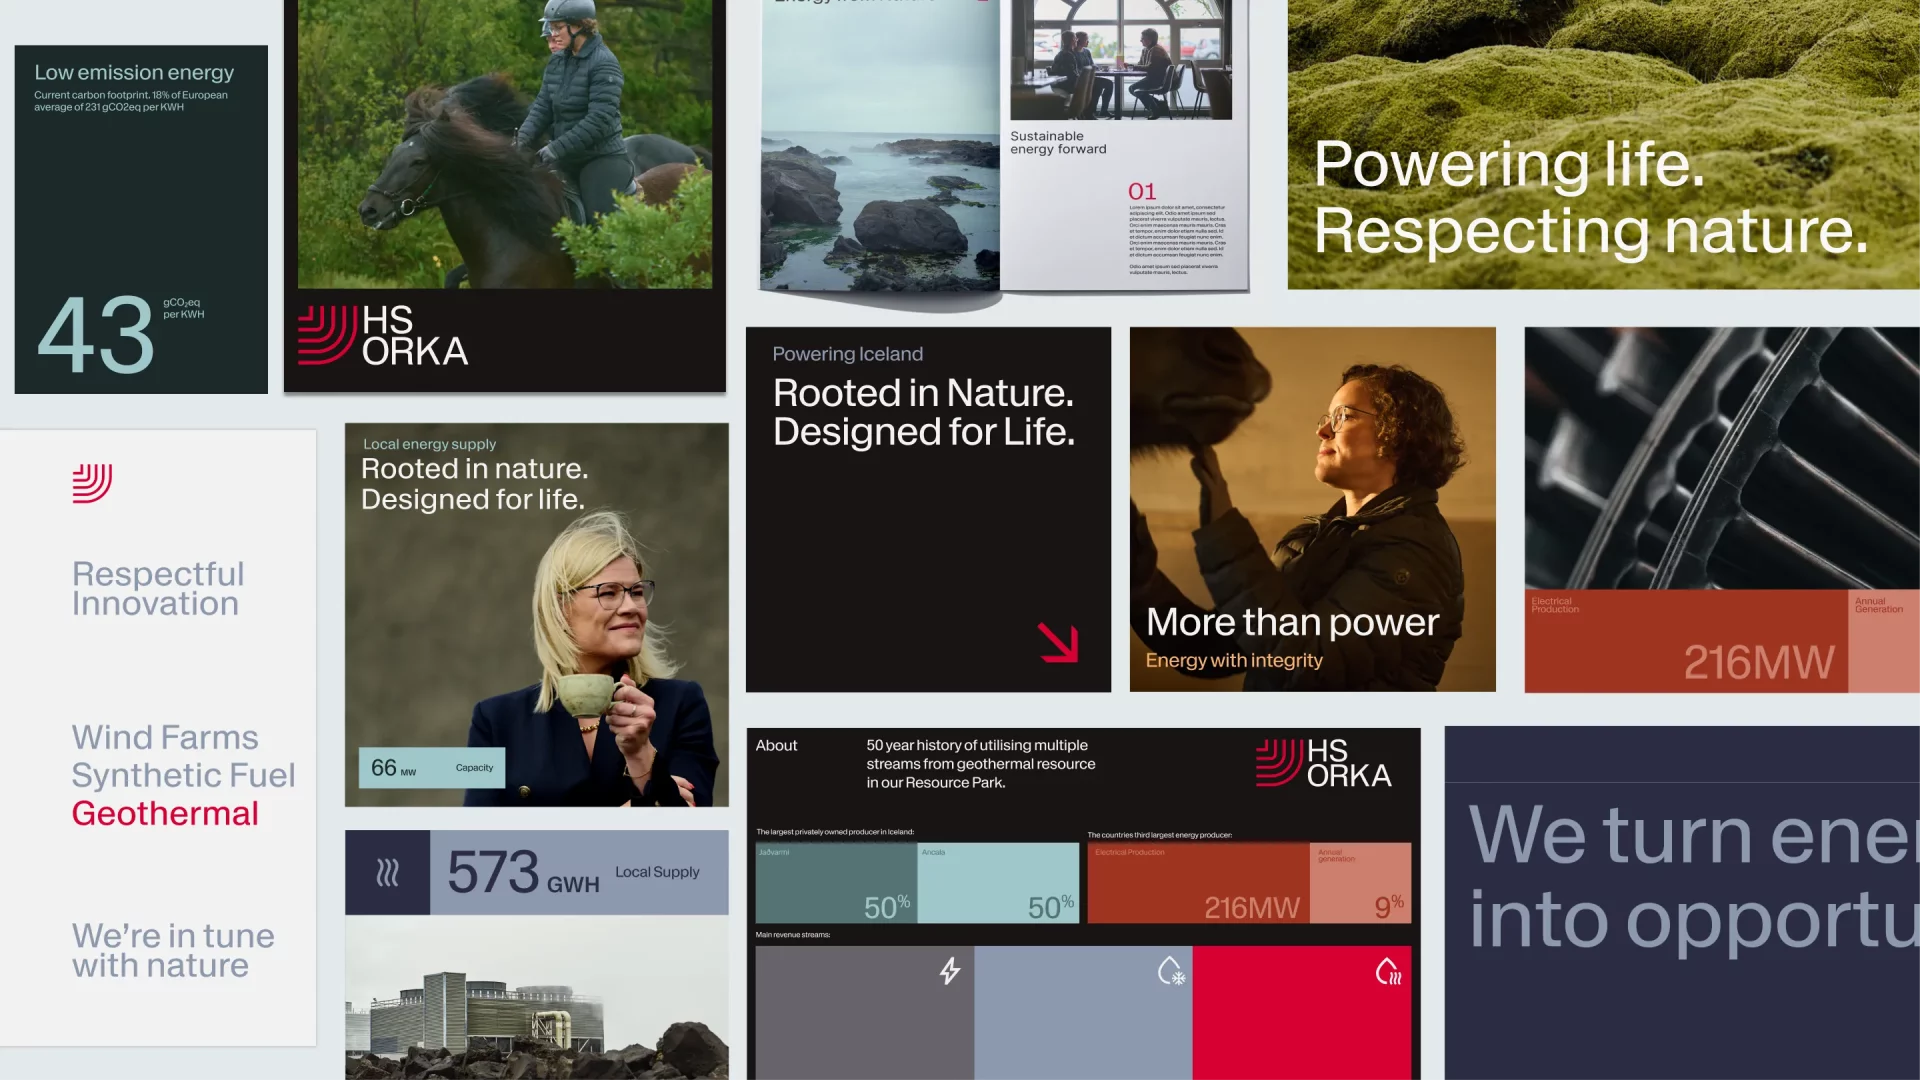
Task: Toggle the Geothermal option highlighted in red
Action: click(x=164, y=813)
